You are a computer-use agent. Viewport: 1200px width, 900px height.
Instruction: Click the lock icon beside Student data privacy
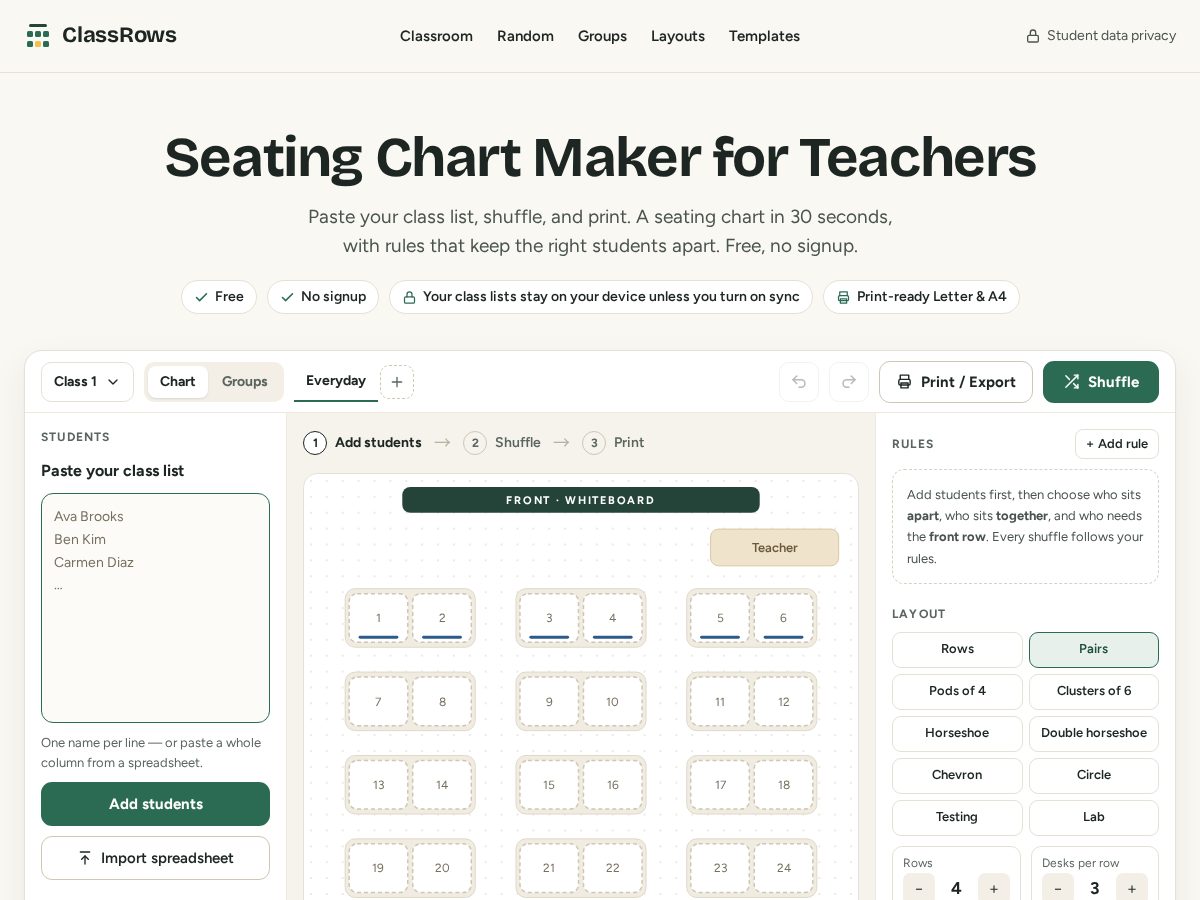(1033, 36)
